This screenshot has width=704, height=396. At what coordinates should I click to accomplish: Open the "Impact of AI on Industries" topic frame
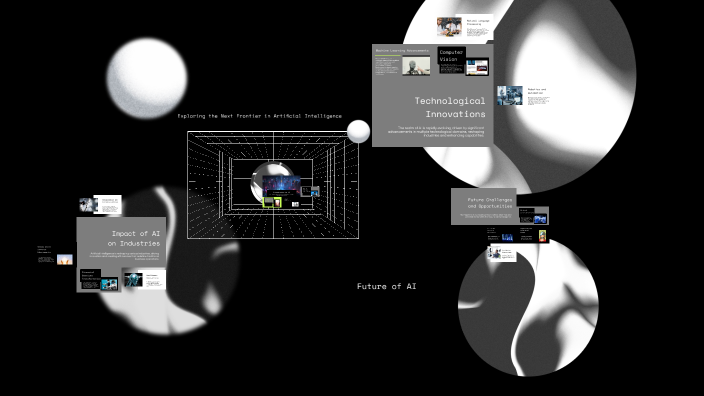pos(121,255)
